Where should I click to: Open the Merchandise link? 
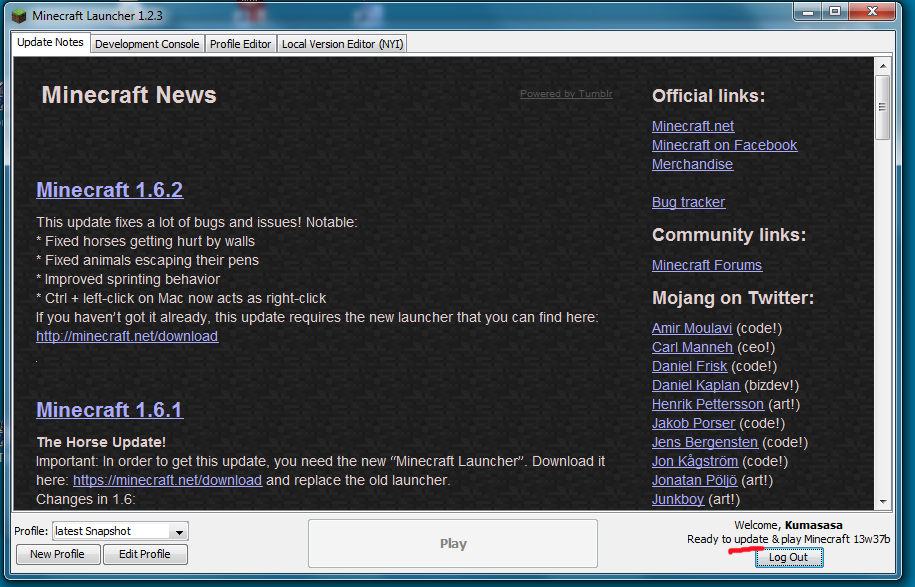692,164
